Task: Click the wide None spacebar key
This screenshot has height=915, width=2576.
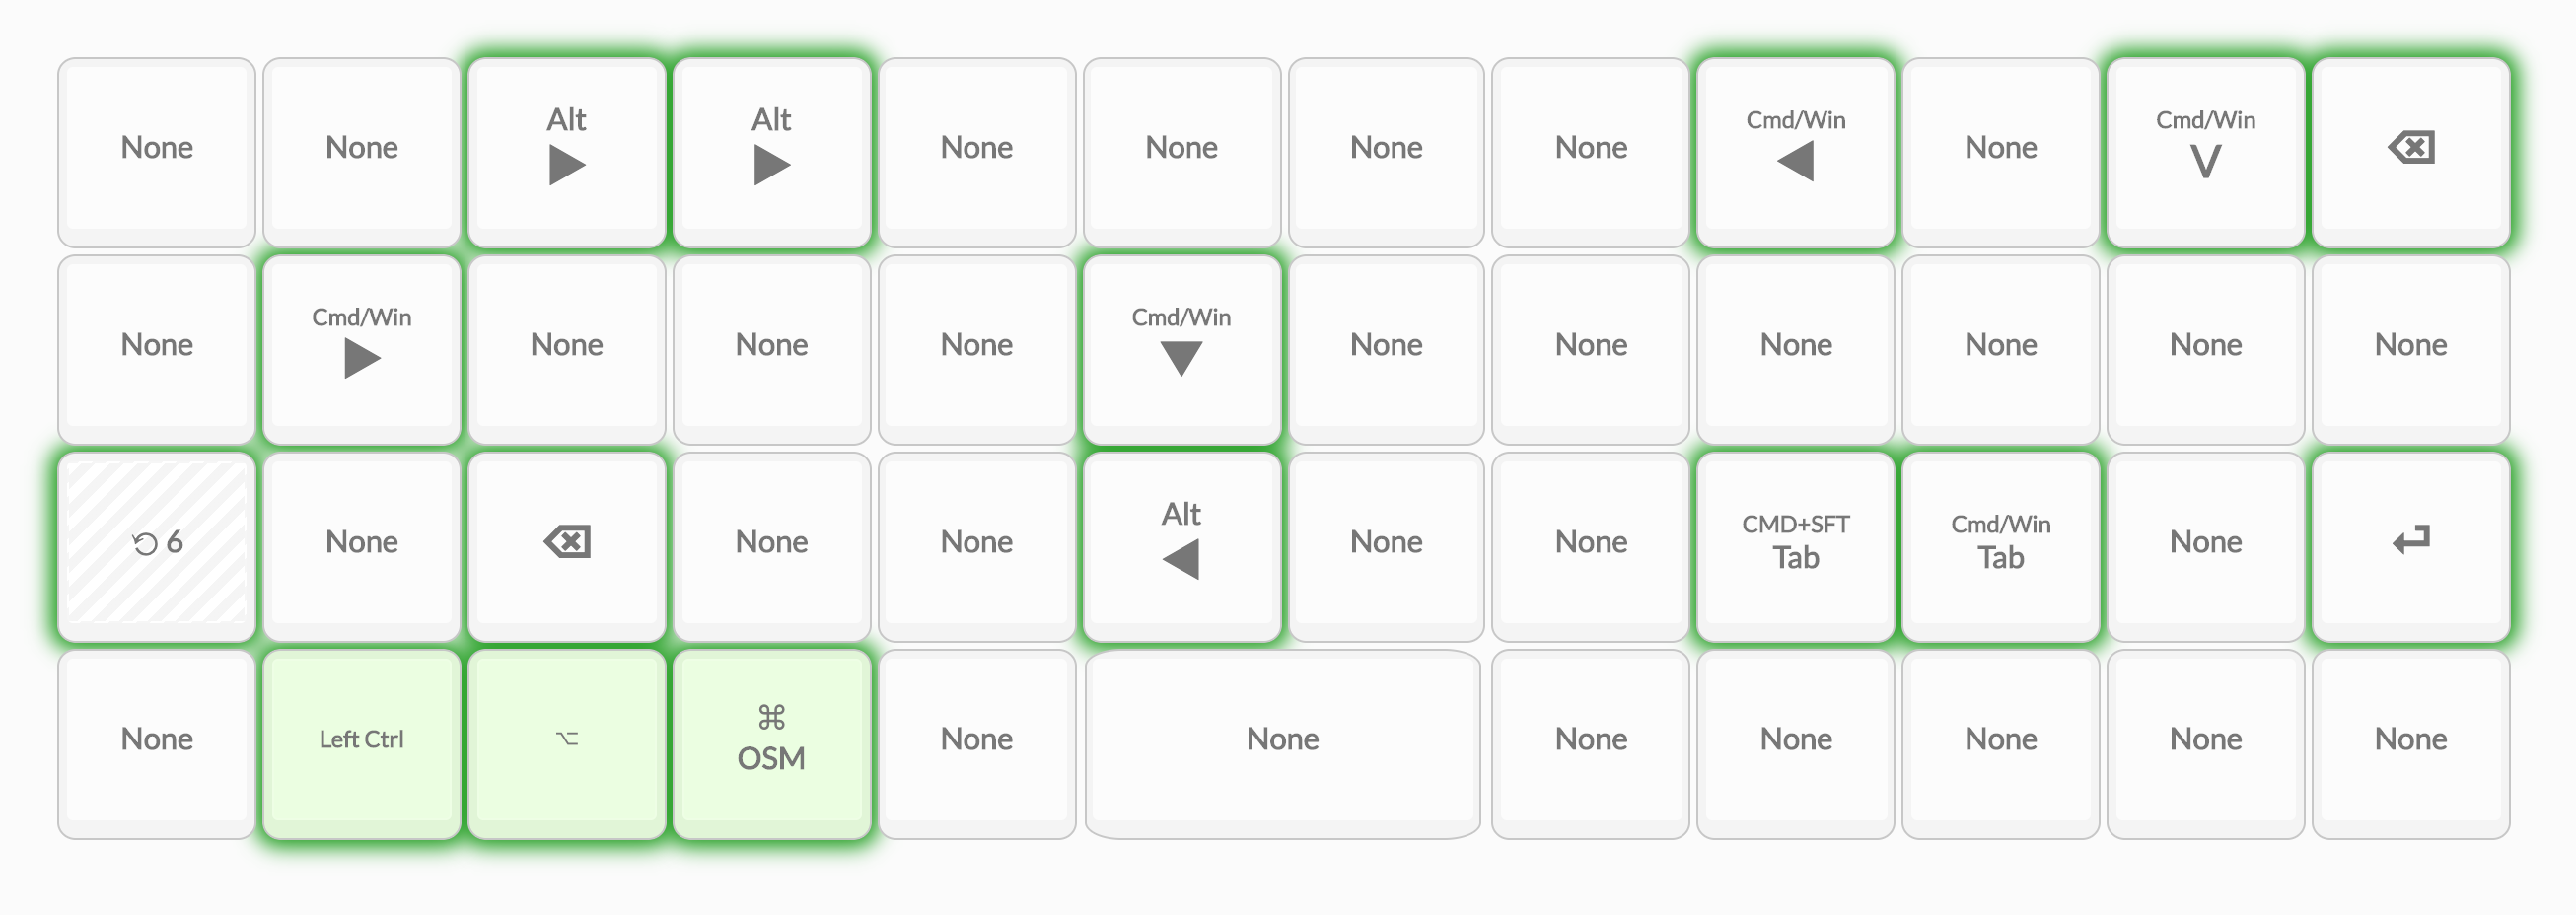Action: 1282,741
